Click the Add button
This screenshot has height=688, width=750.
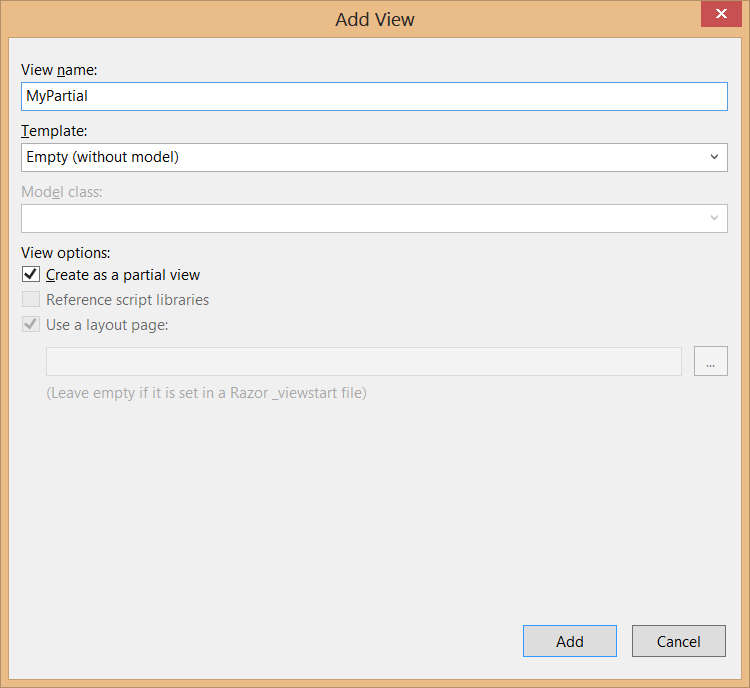[570, 641]
